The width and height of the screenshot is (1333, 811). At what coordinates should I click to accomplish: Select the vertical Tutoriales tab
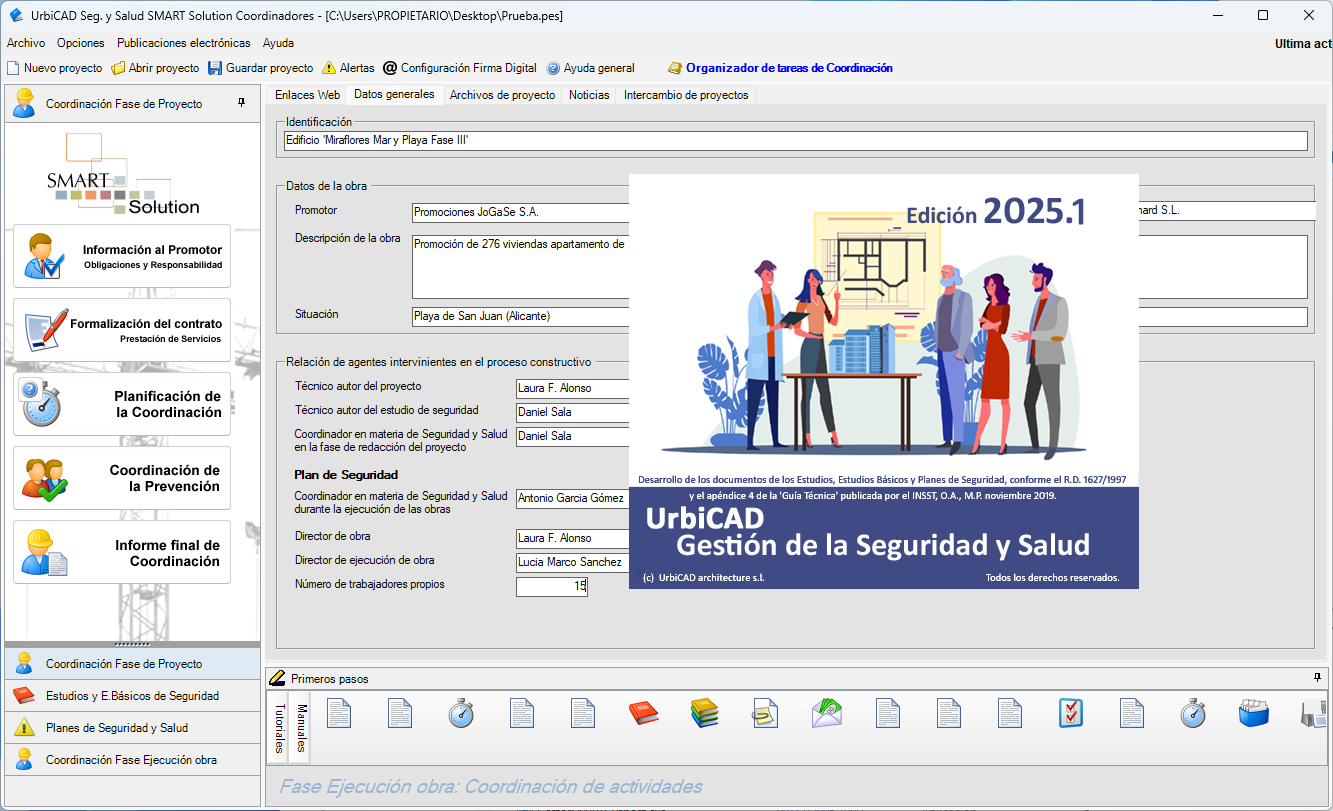click(x=278, y=727)
